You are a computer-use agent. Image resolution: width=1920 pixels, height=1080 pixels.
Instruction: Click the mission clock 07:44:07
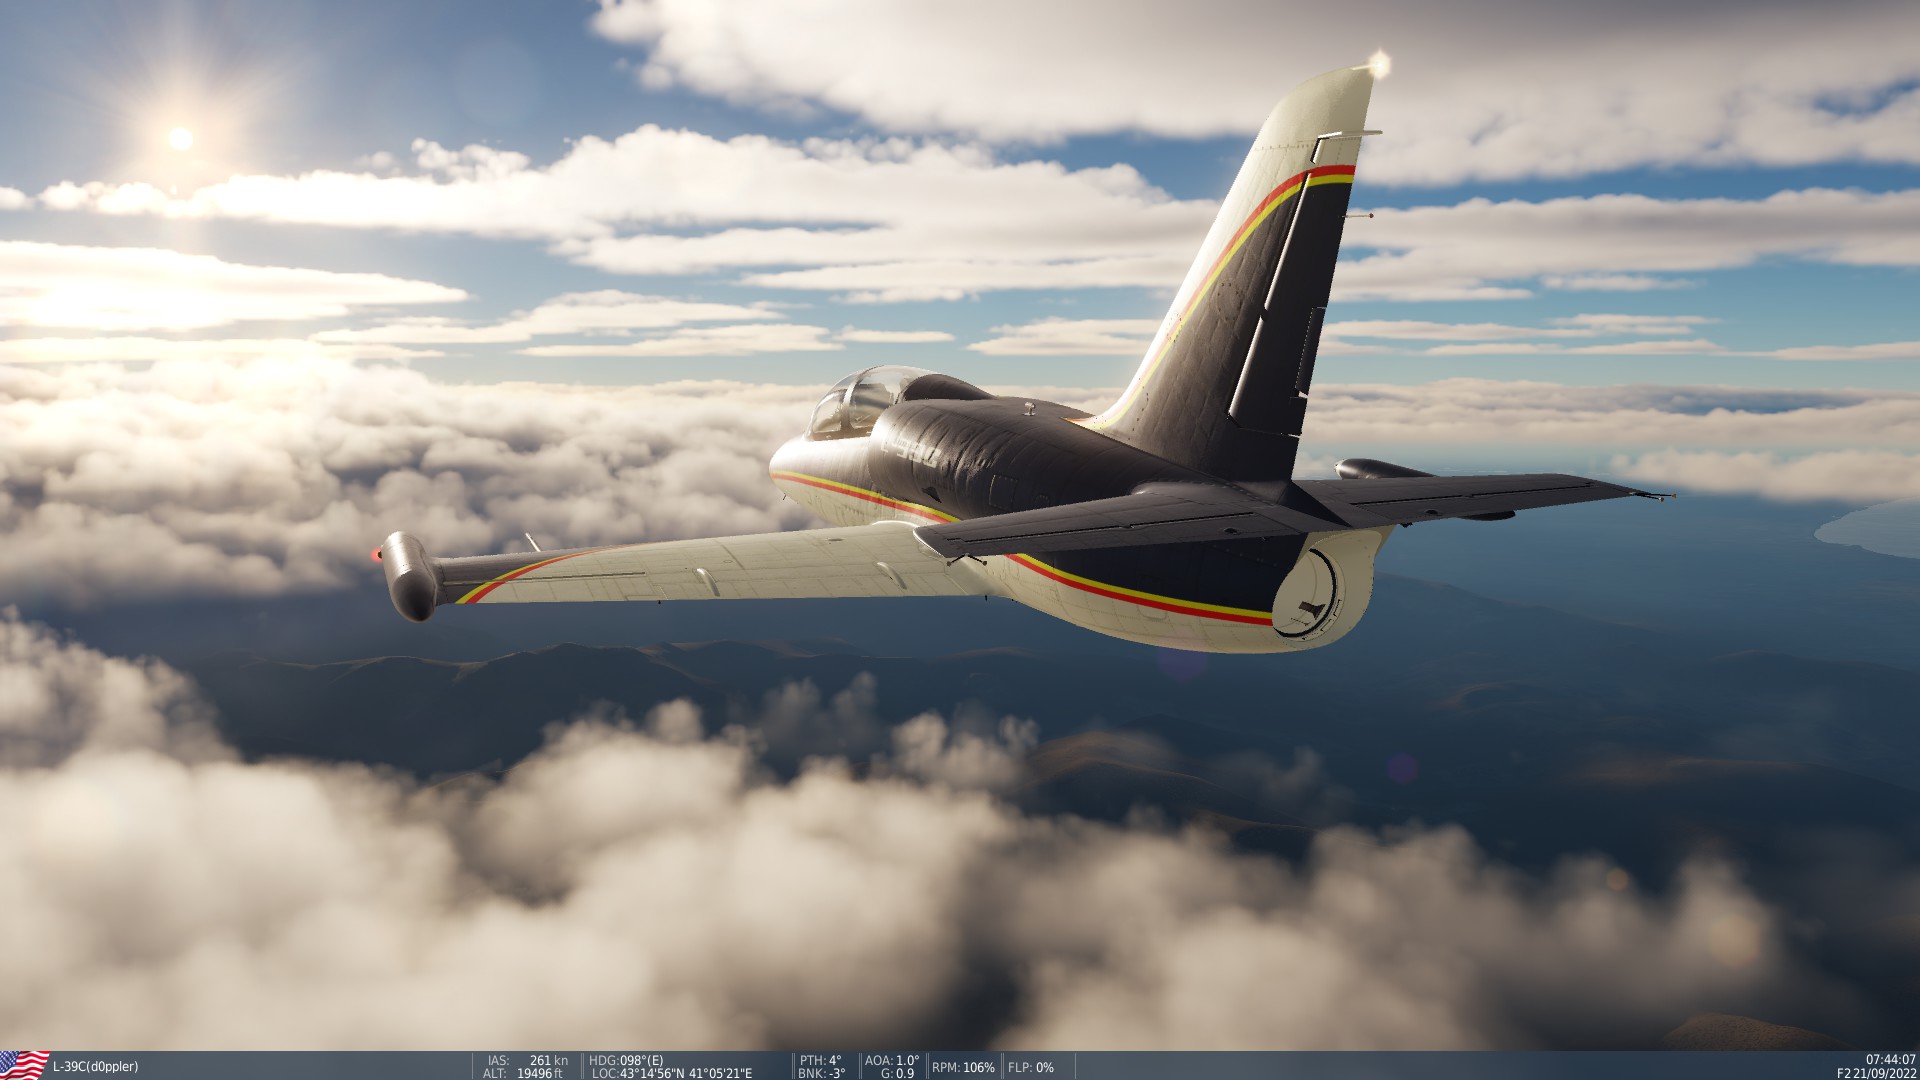(x=1890, y=1059)
